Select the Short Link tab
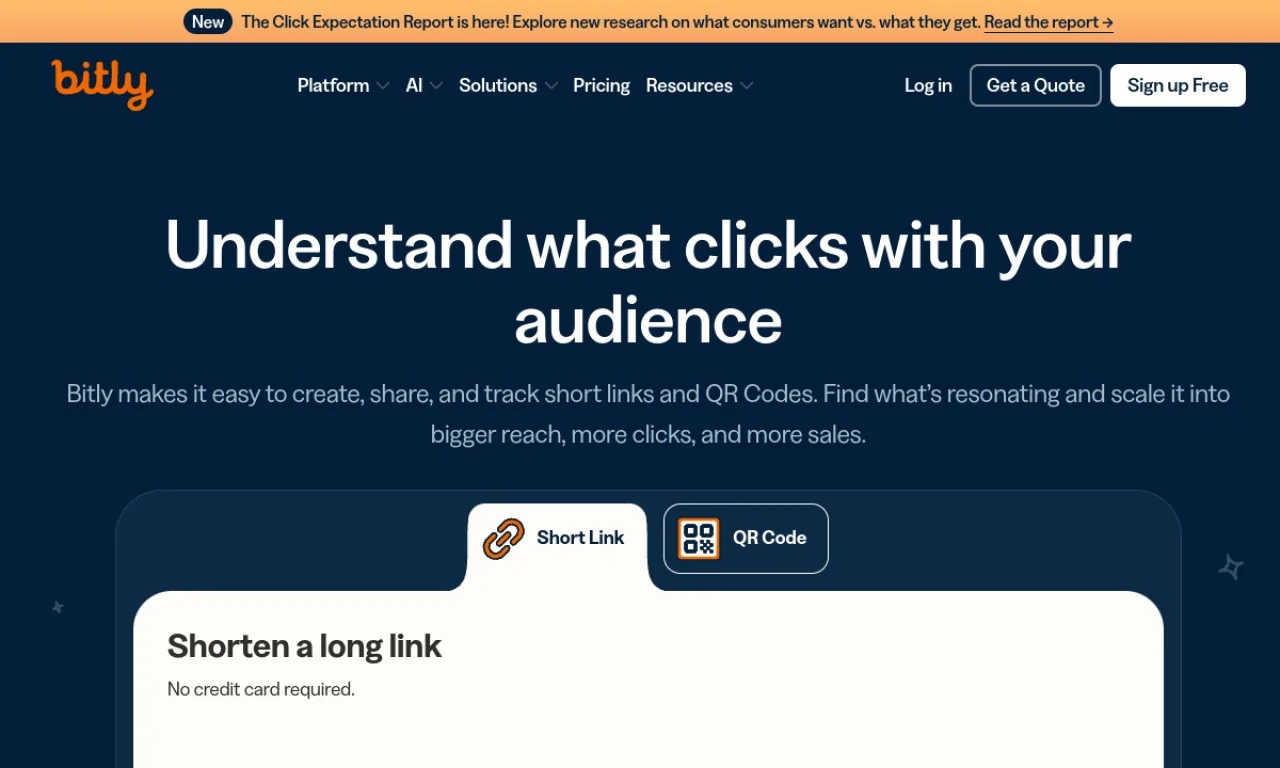Image resolution: width=1280 pixels, height=768 pixels. tap(557, 538)
